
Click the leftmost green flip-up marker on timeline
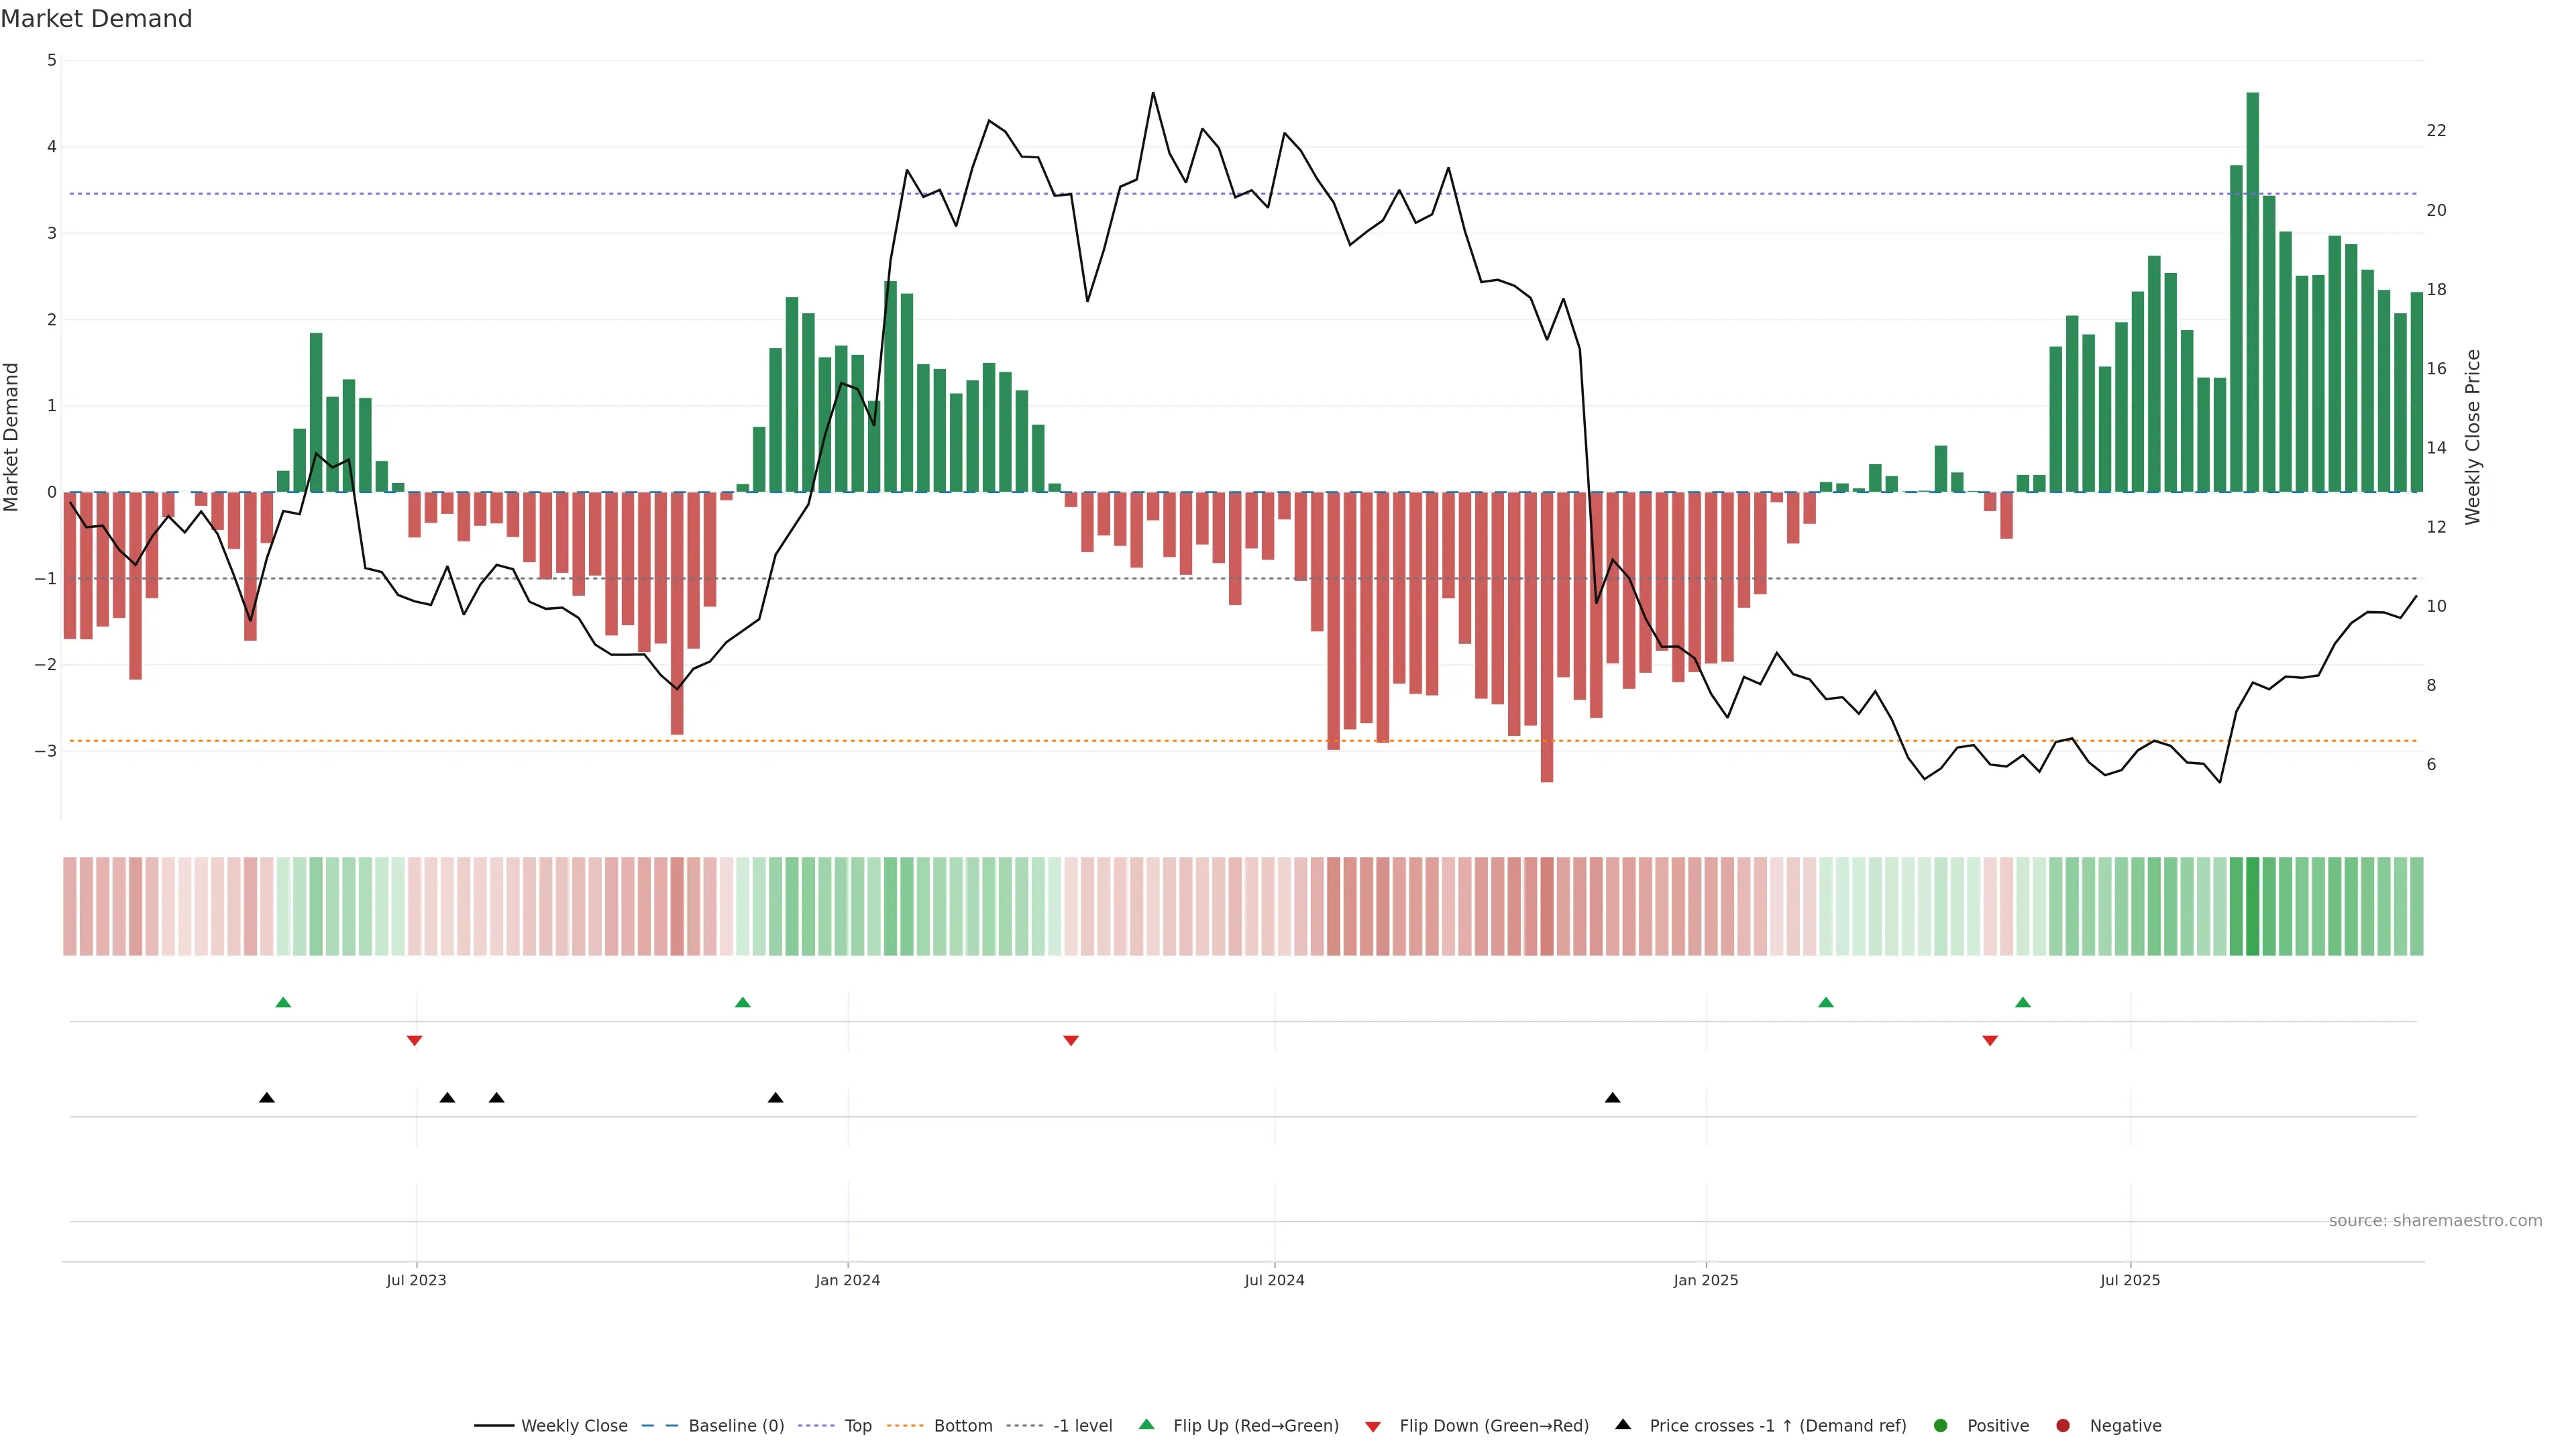click(283, 1003)
